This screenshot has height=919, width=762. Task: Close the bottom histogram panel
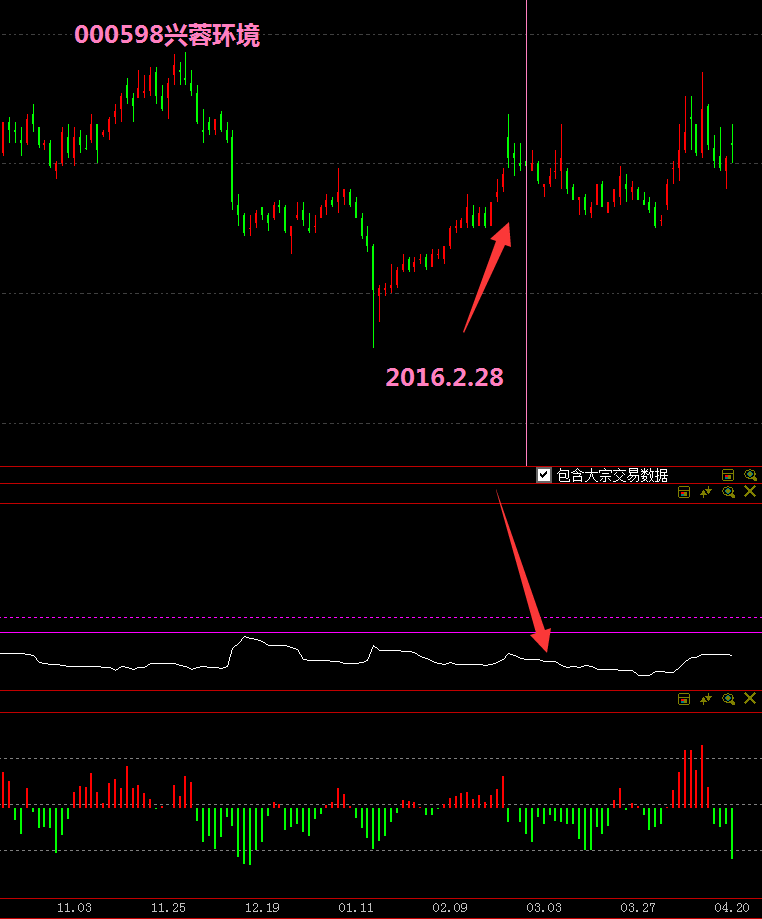pos(750,699)
